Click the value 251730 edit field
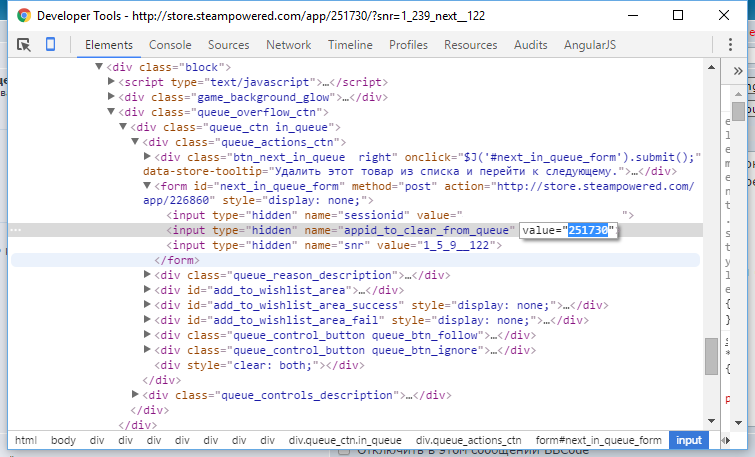The image size is (755, 457). pyautogui.click(x=569, y=230)
